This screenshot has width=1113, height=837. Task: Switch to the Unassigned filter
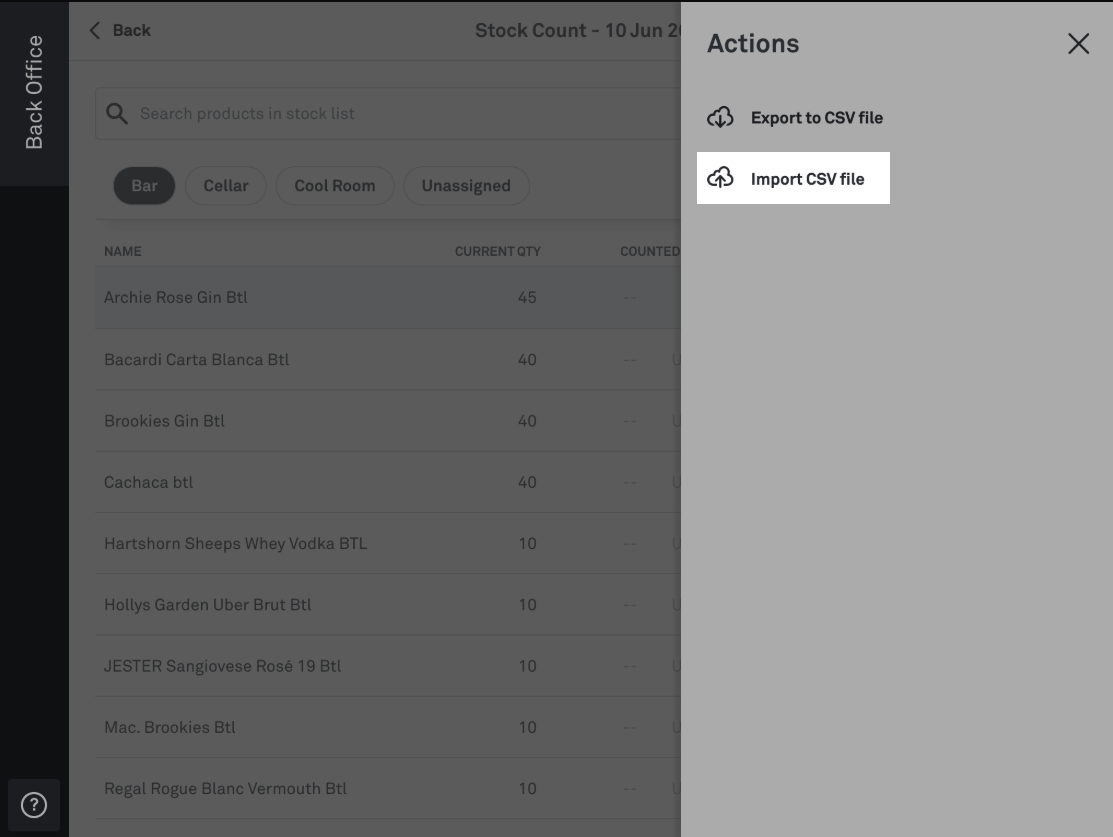(466, 186)
